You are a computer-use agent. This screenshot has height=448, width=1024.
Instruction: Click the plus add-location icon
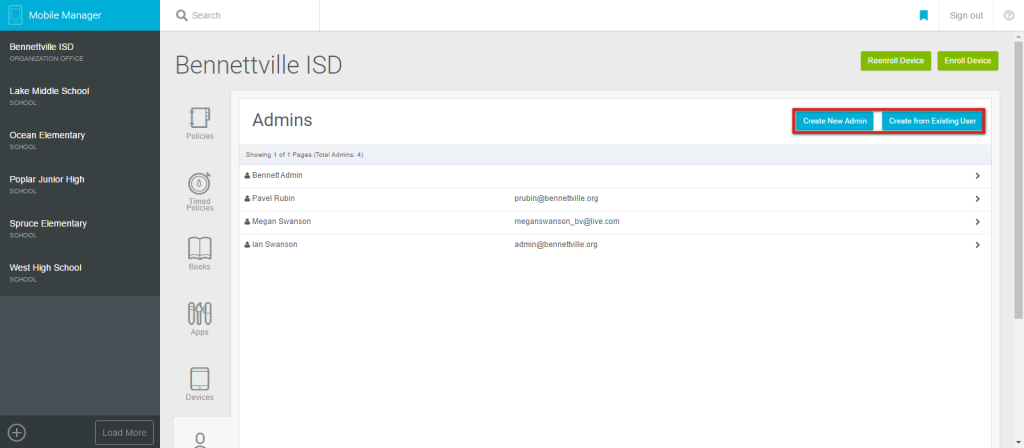[x=17, y=432]
